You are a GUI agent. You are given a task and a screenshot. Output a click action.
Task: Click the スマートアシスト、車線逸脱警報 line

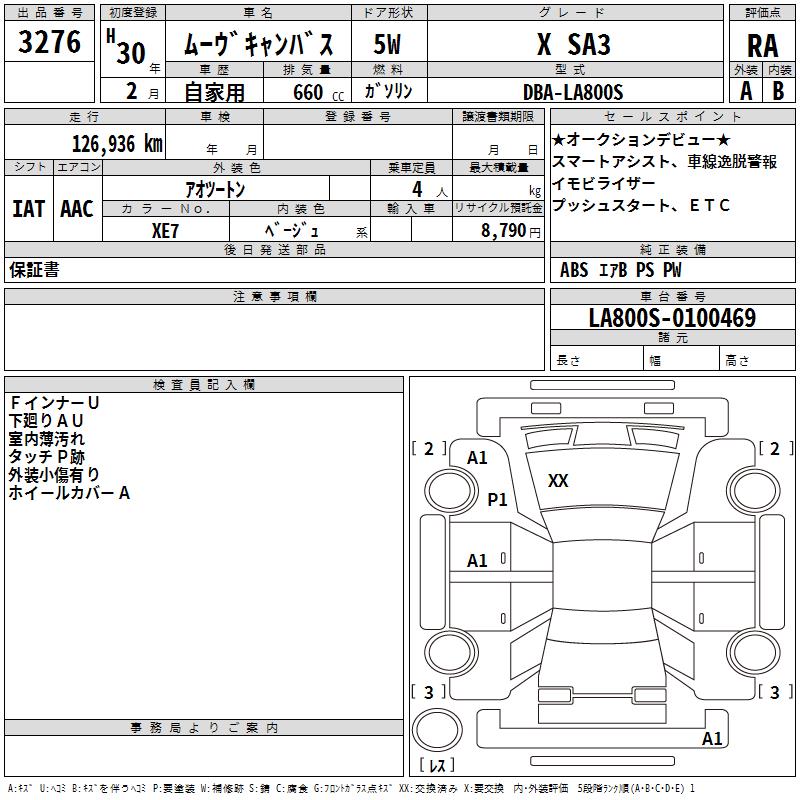tap(664, 161)
